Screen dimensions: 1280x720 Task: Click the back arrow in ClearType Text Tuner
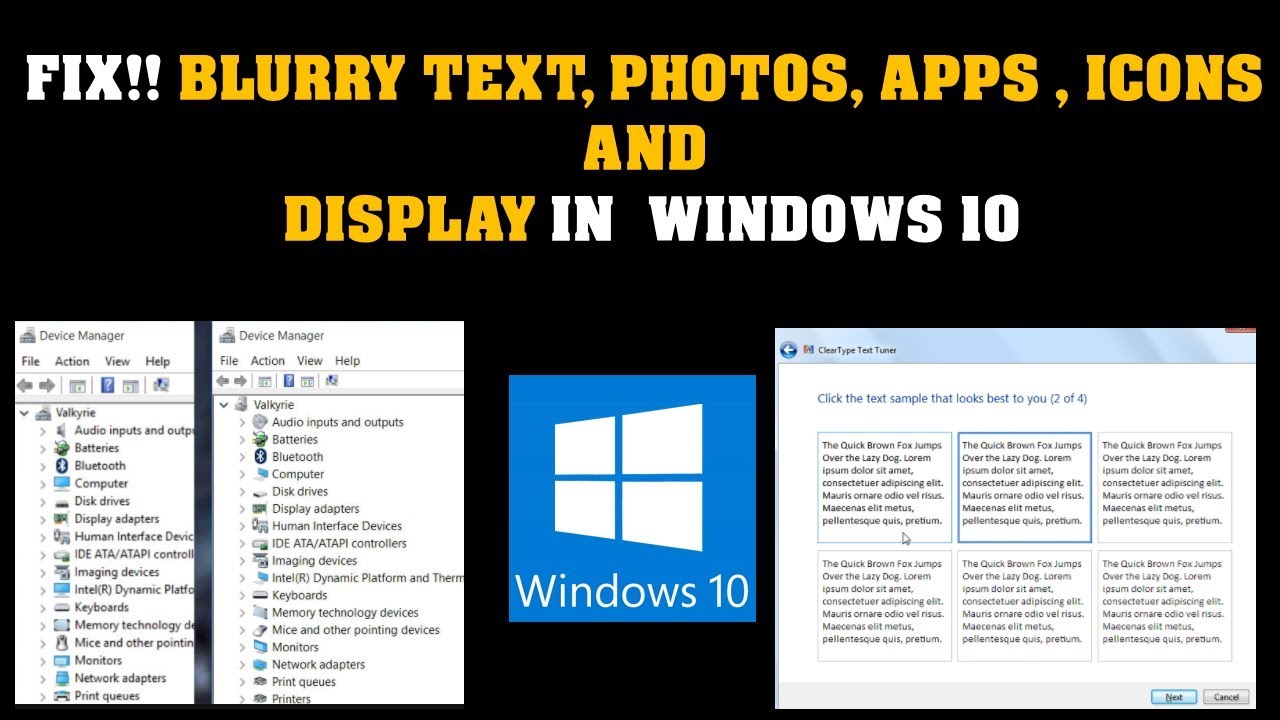point(789,348)
